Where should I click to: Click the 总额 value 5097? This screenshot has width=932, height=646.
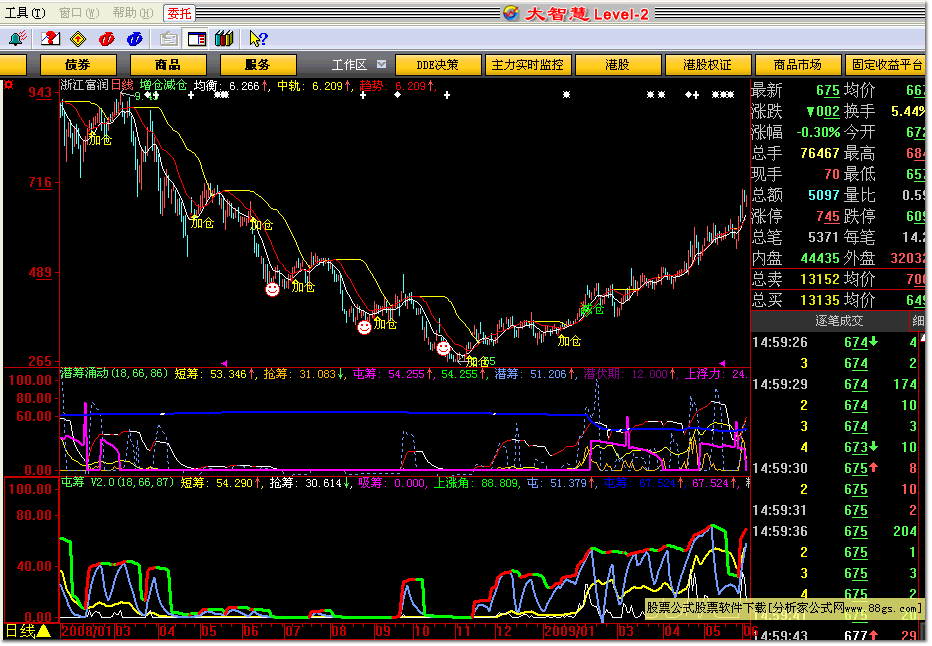(824, 195)
